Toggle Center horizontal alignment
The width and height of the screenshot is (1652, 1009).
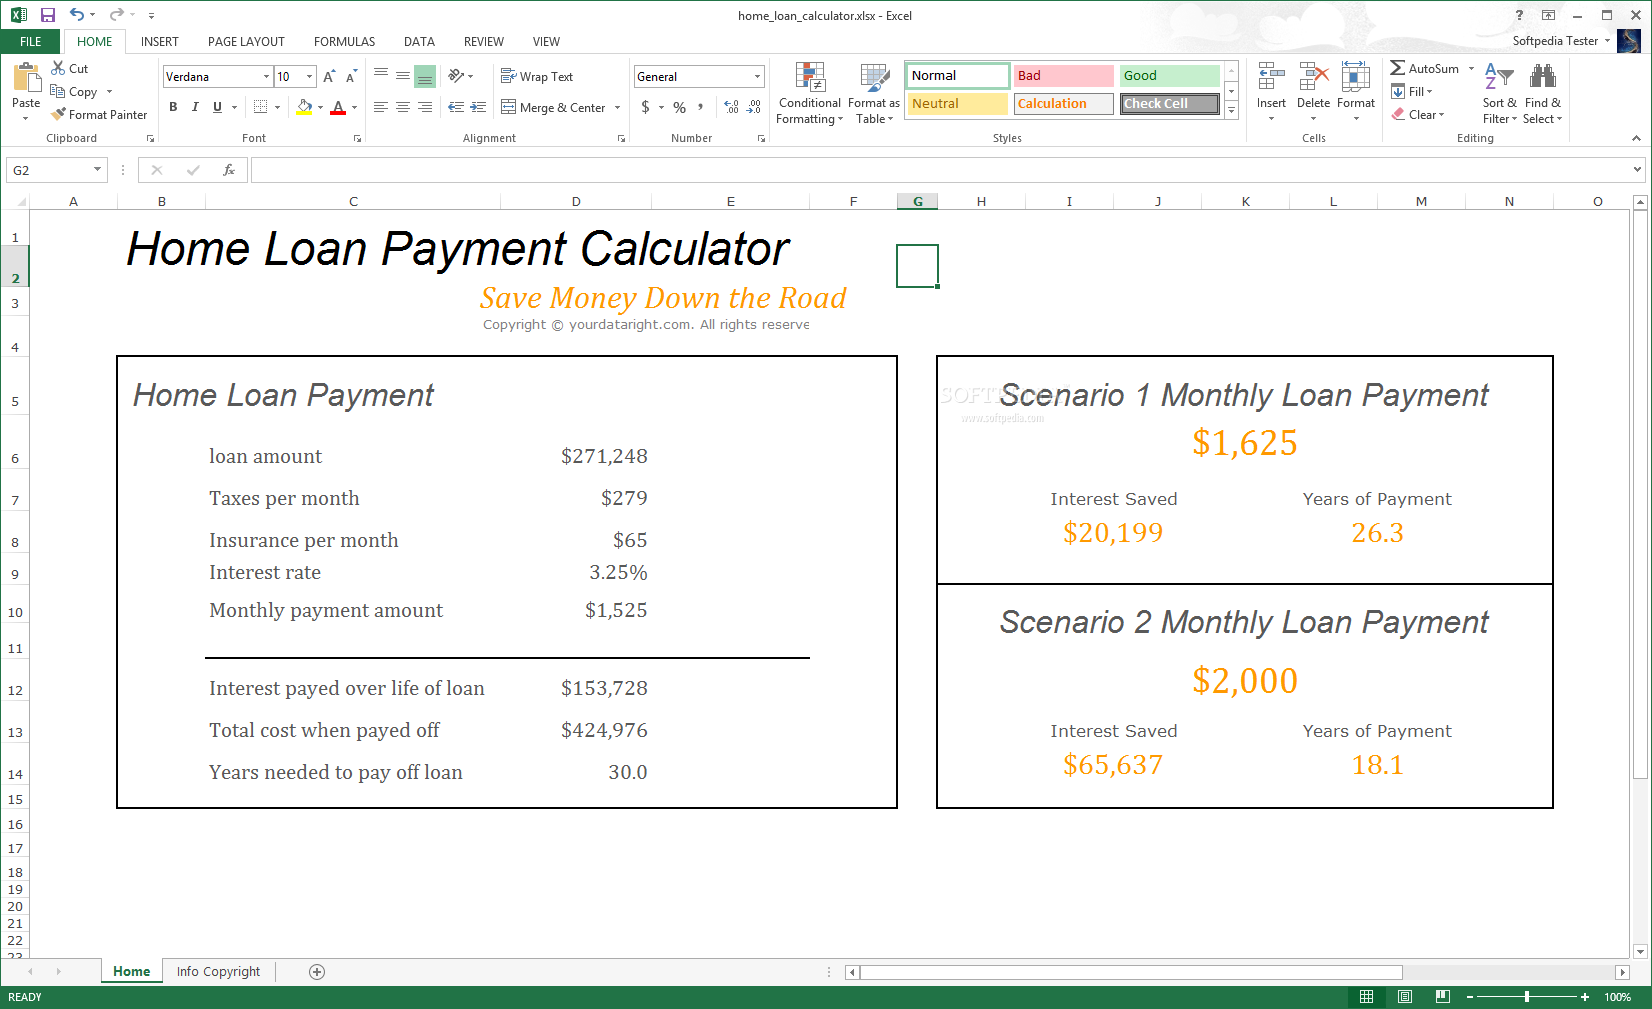pyautogui.click(x=403, y=107)
